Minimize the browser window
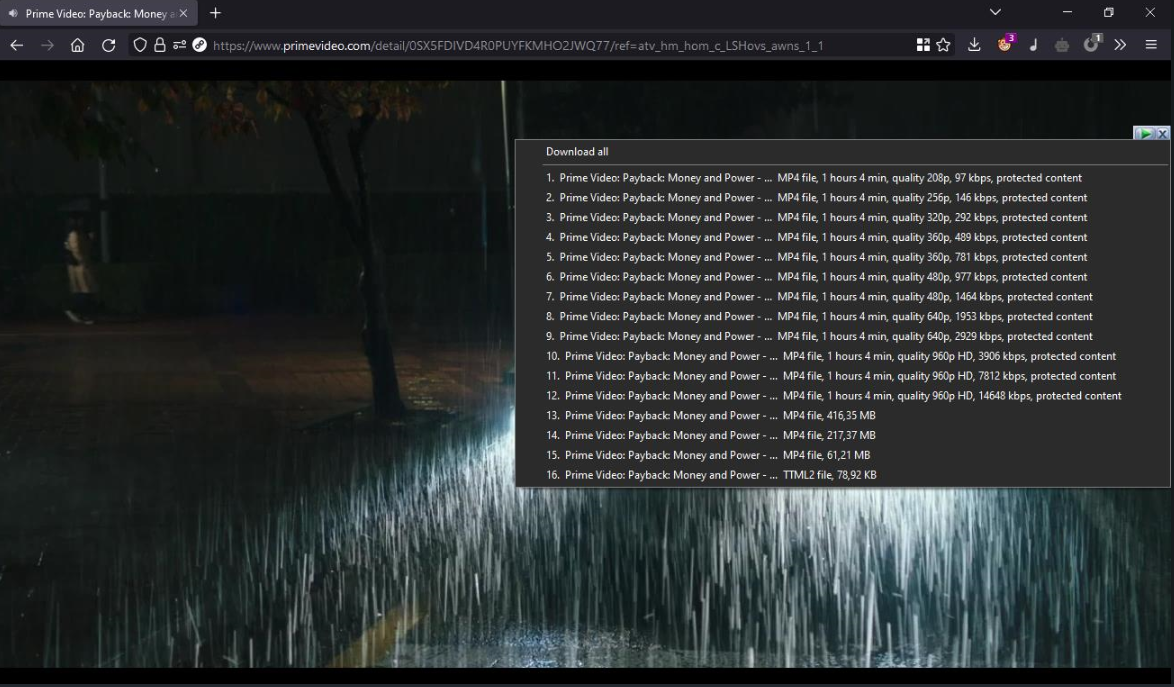 point(1067,12)
